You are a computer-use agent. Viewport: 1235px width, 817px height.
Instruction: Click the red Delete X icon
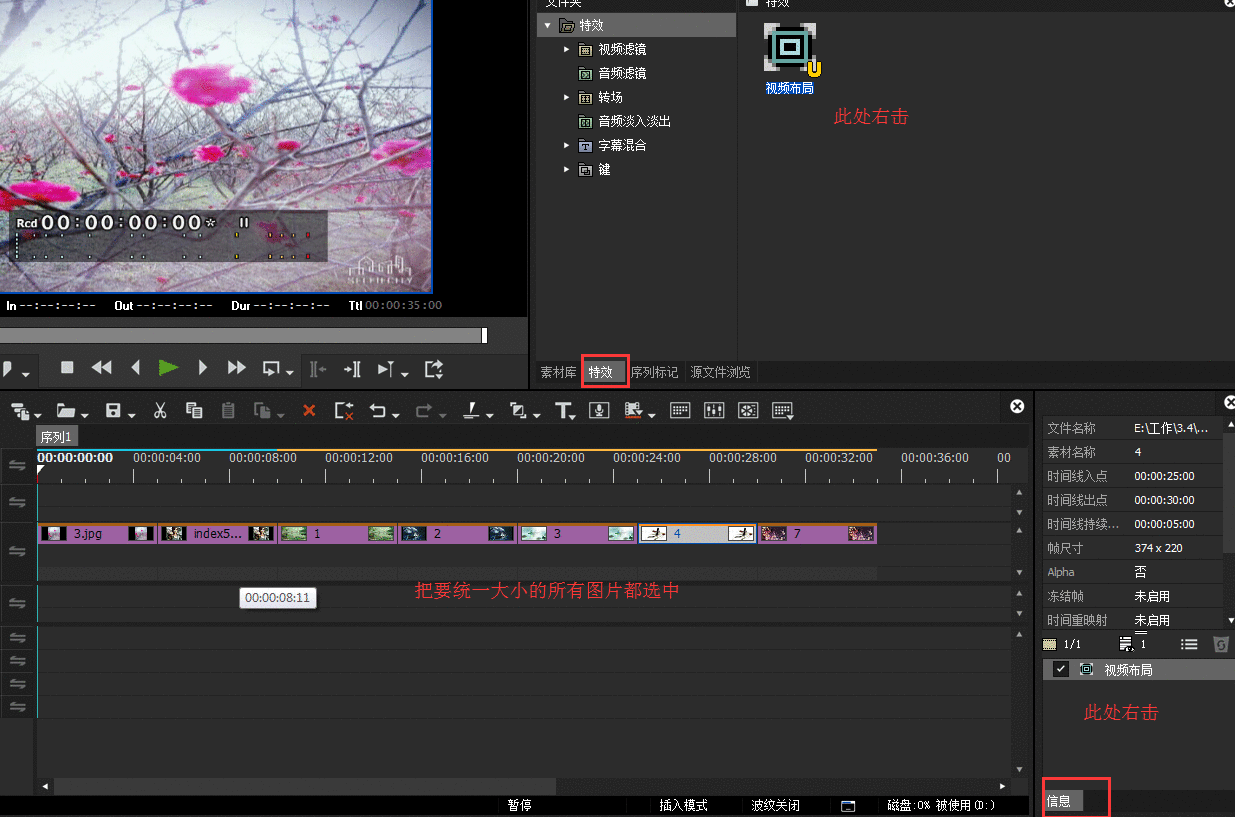coord(309,410)
